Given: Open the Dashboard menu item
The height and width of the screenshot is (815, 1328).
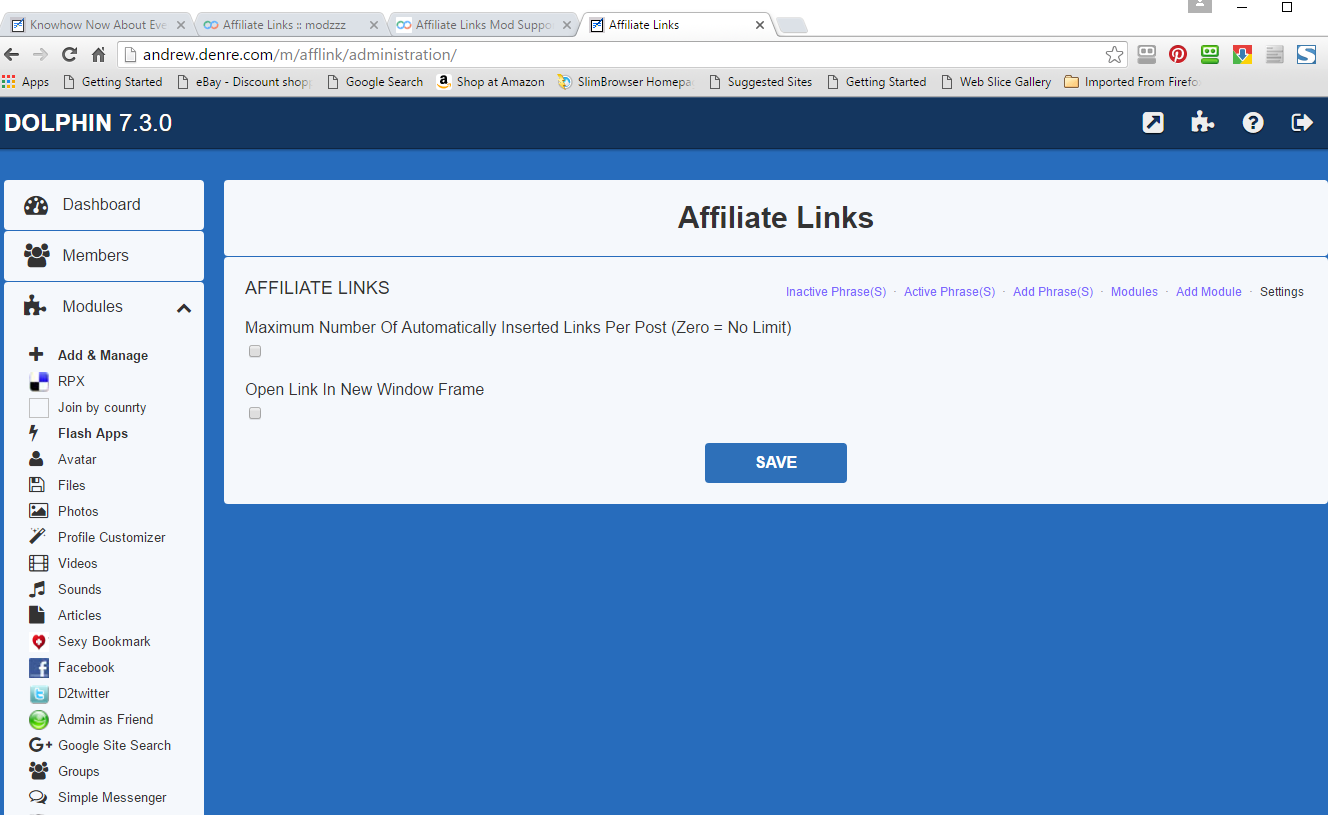Looking at the screenshot, I should pos(104,205).
